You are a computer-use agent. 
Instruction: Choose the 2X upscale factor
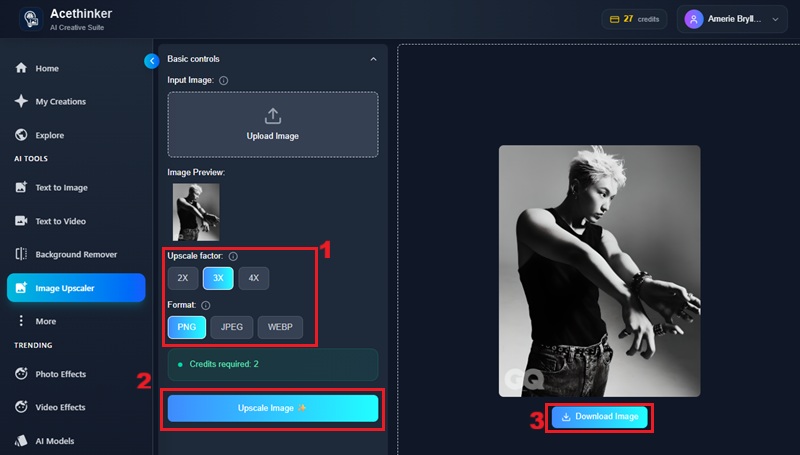tap(183, 278)
